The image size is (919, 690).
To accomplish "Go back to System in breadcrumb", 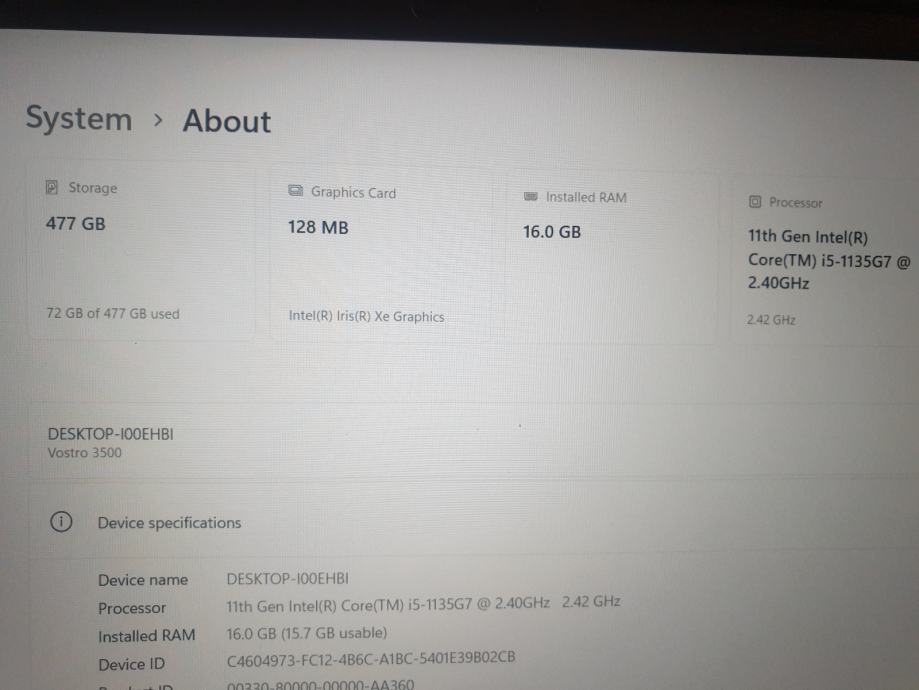I will click(79, 118).
